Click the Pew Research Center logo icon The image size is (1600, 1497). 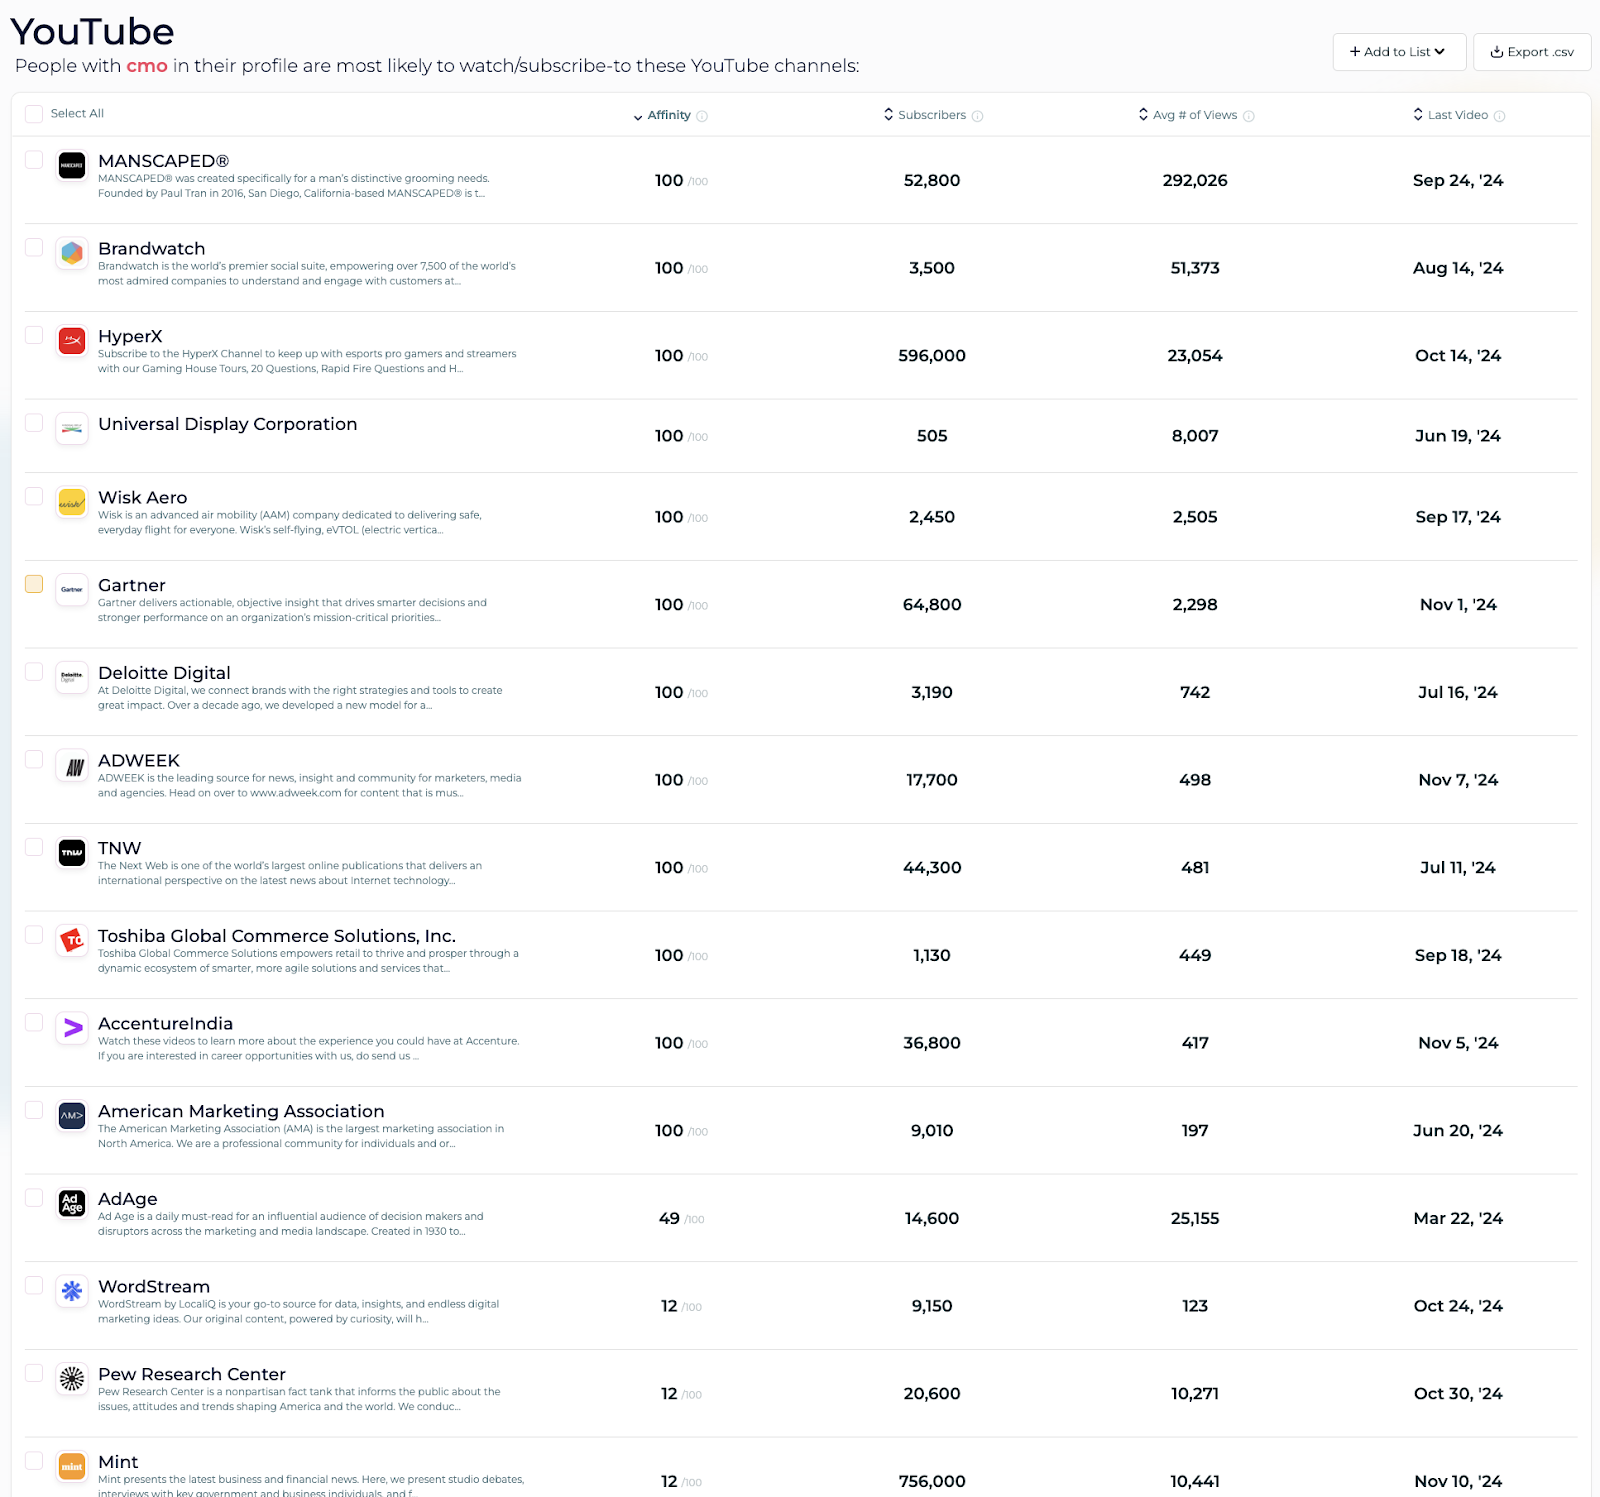[72, 1379]
